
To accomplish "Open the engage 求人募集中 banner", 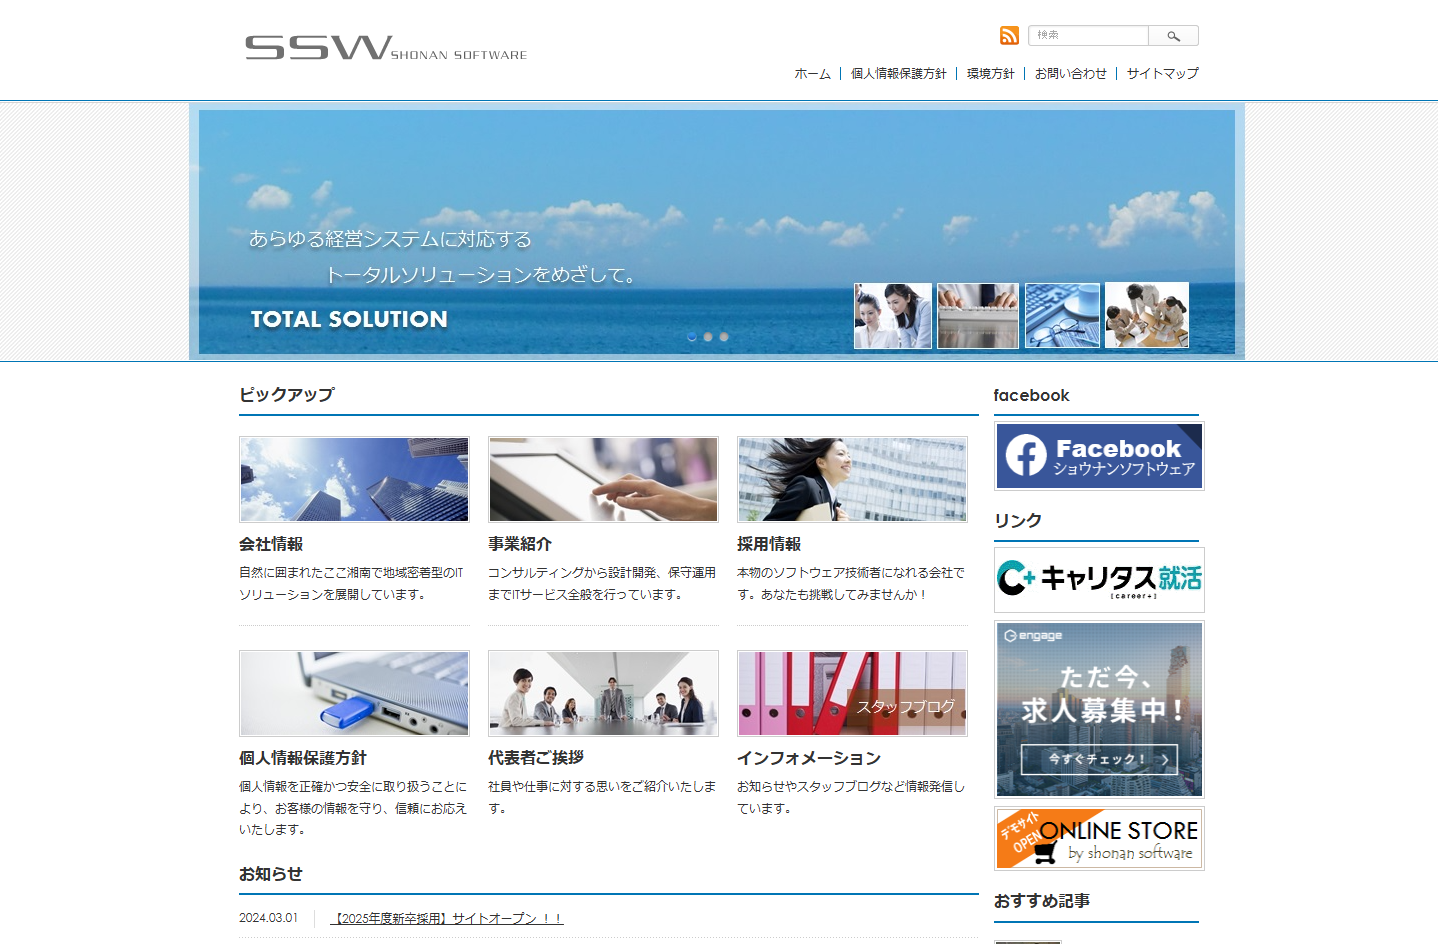I will pos(1098,709).
